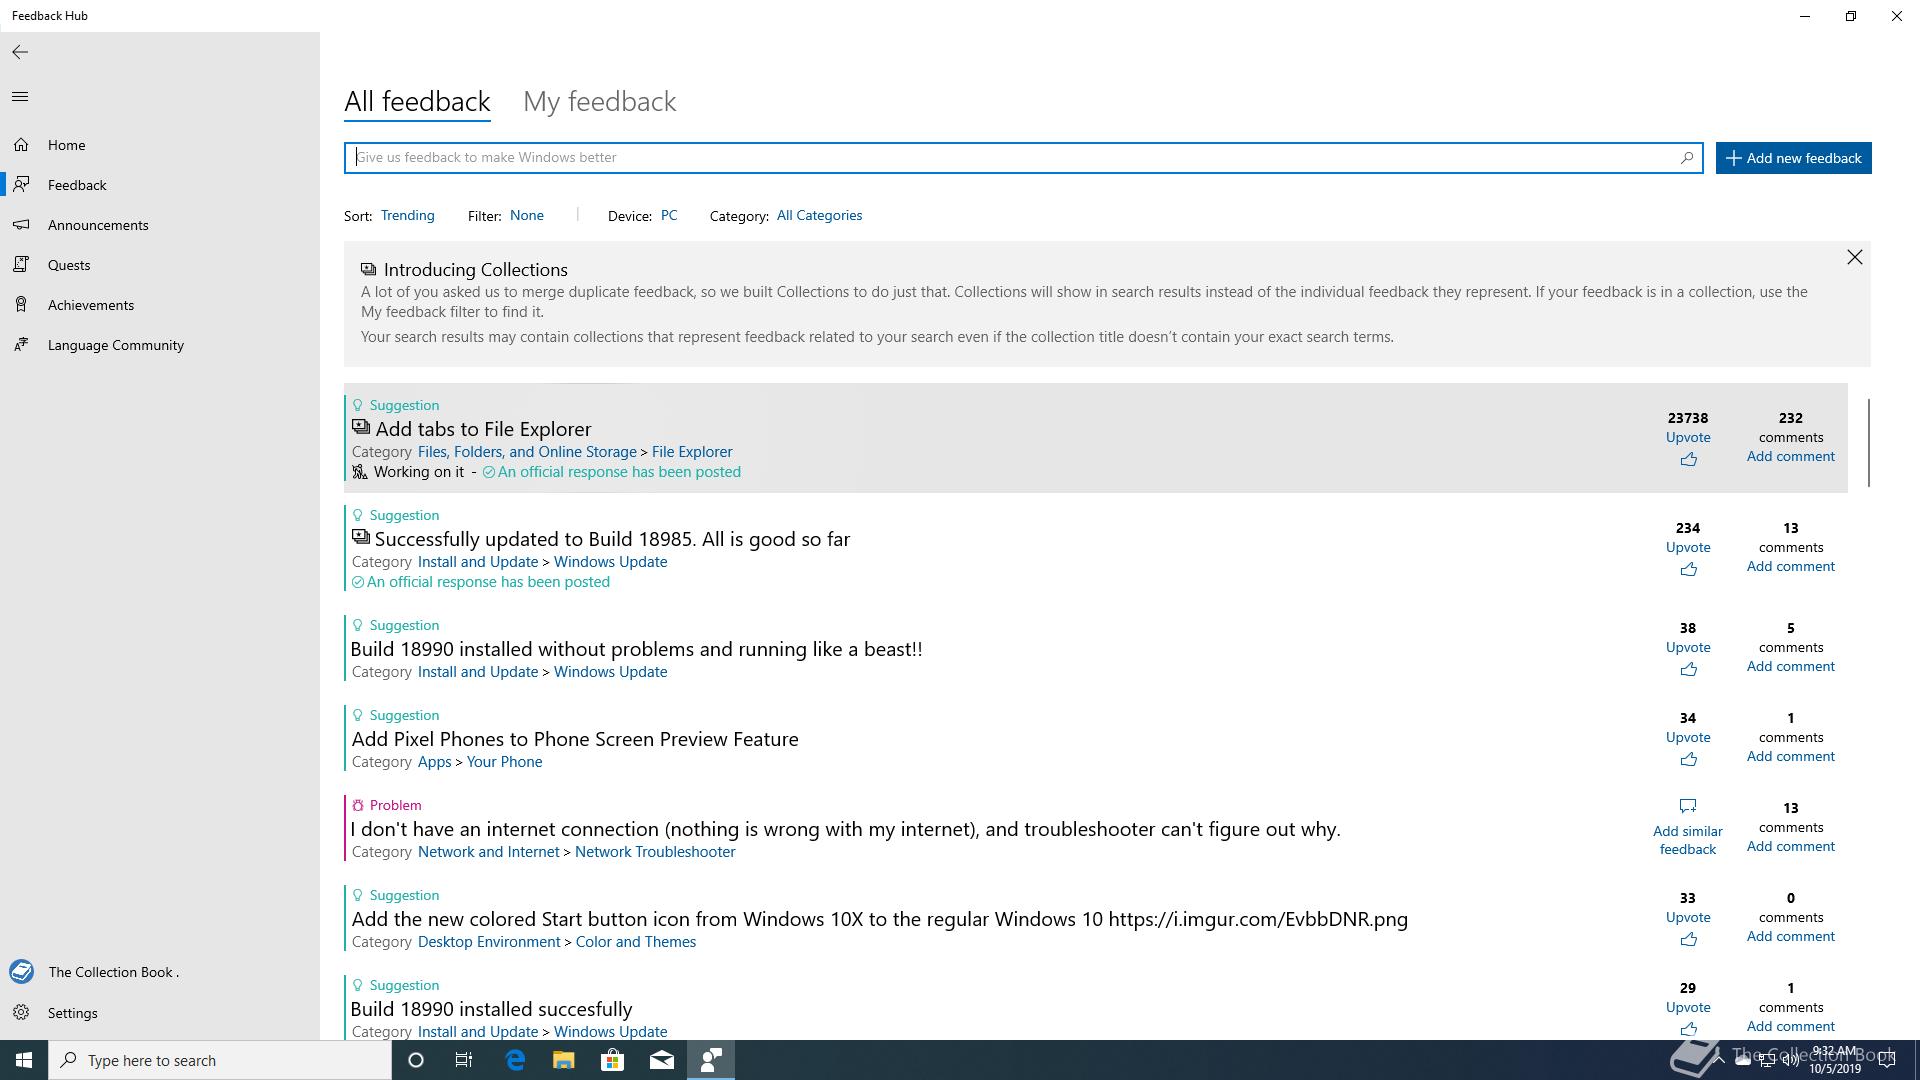
Task: Add comment on internet connection problem
Action: tap(1791, 846)
